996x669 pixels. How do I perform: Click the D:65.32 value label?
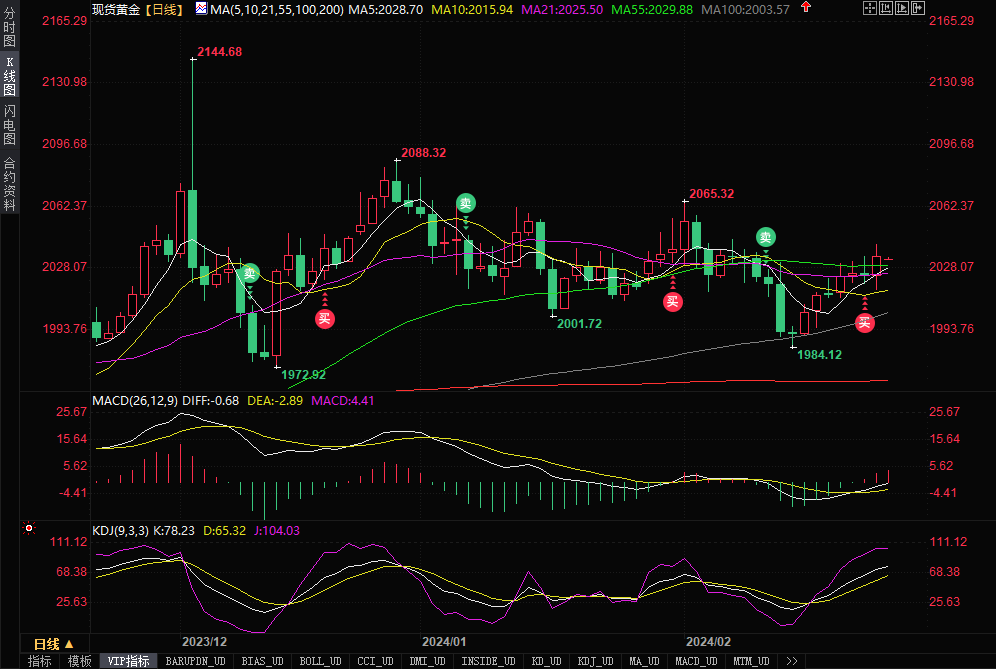[x=224, y=530]
